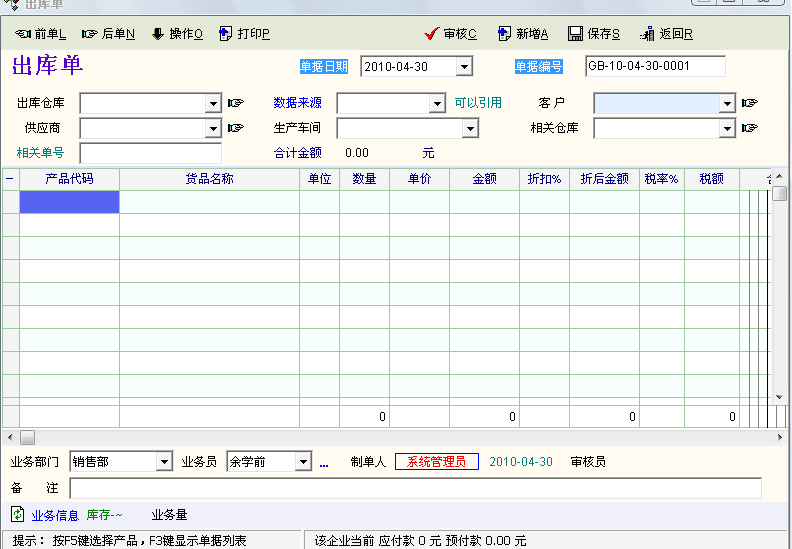Screen dimensions: 792x549
Task: Click the 返回 return button
Action: click(648, 34)
